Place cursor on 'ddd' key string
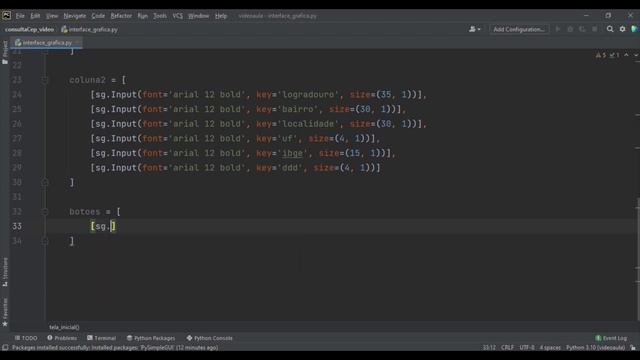This screenshot has height=360, width=640. click(x=290, y=168)
